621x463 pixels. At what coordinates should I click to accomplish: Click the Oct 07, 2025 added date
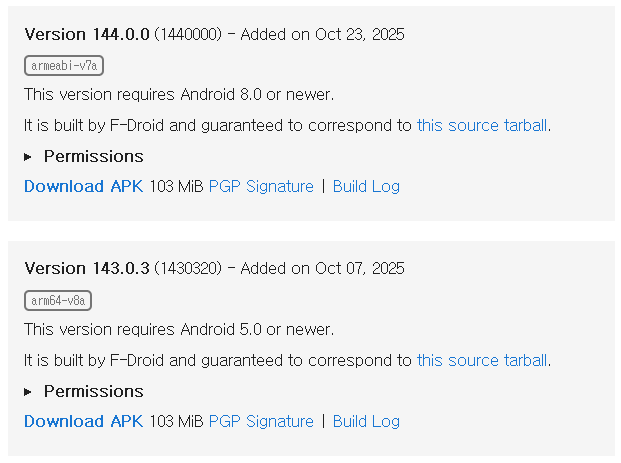pyautogui.click(x=357, y=269)
